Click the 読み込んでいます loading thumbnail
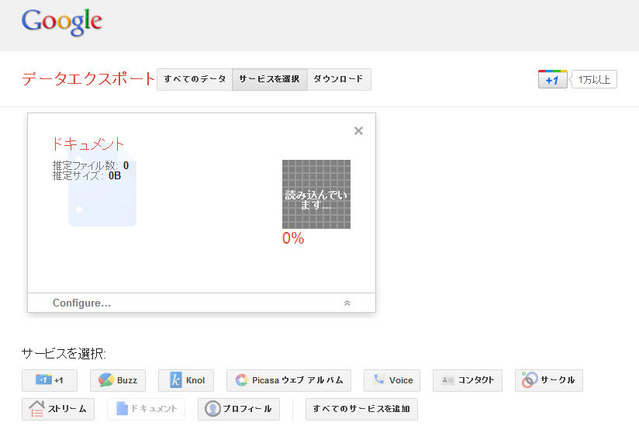This screenshot has width=639, height=426. pos(316,194)
